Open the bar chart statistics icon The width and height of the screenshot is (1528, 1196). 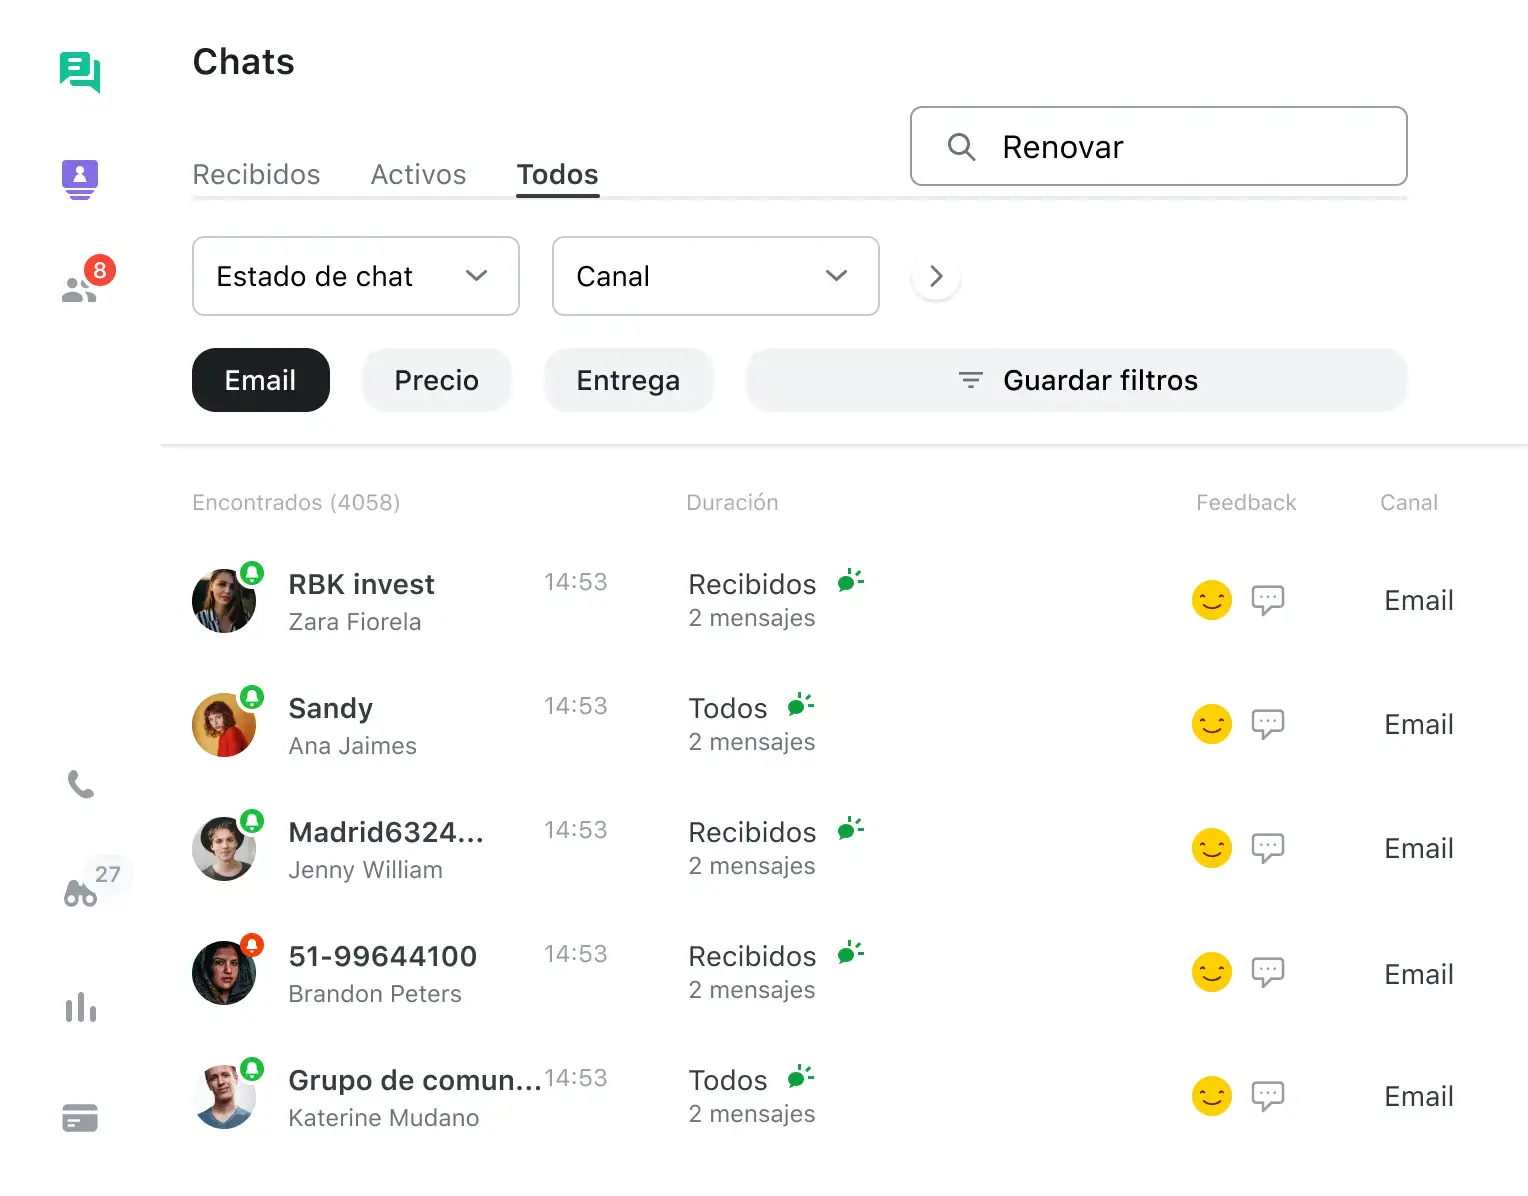81,1007
